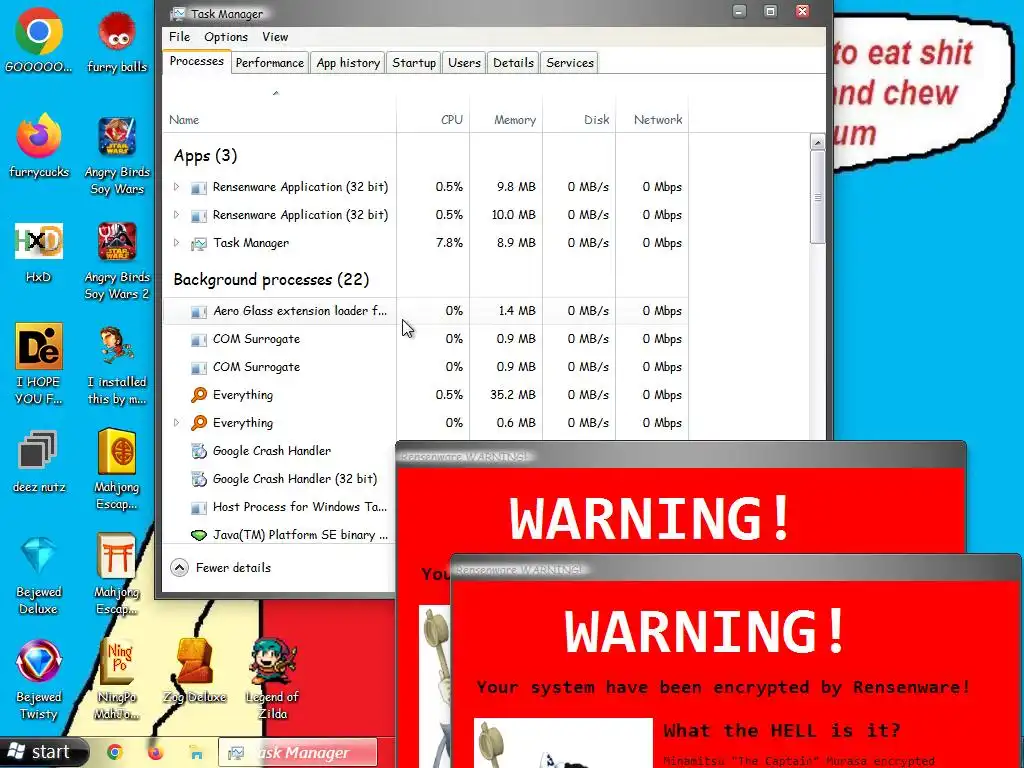This screenshot has width=1024, height=768.
Task: Open the Options menu
Action: [226, 37]
